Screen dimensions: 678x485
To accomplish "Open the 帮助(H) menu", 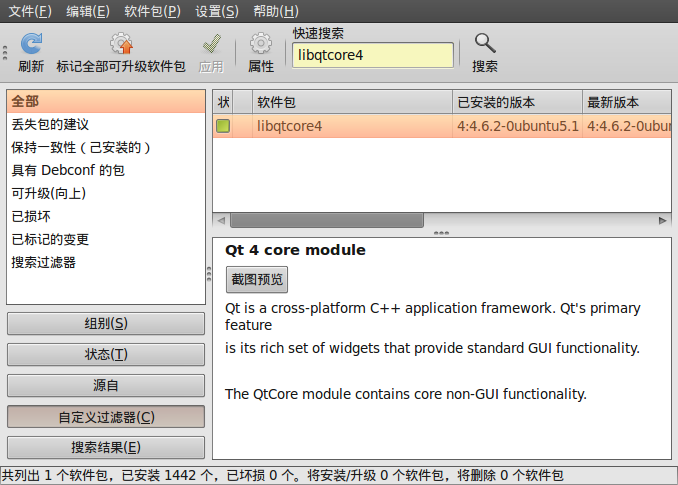I will (x=276, y=11).
